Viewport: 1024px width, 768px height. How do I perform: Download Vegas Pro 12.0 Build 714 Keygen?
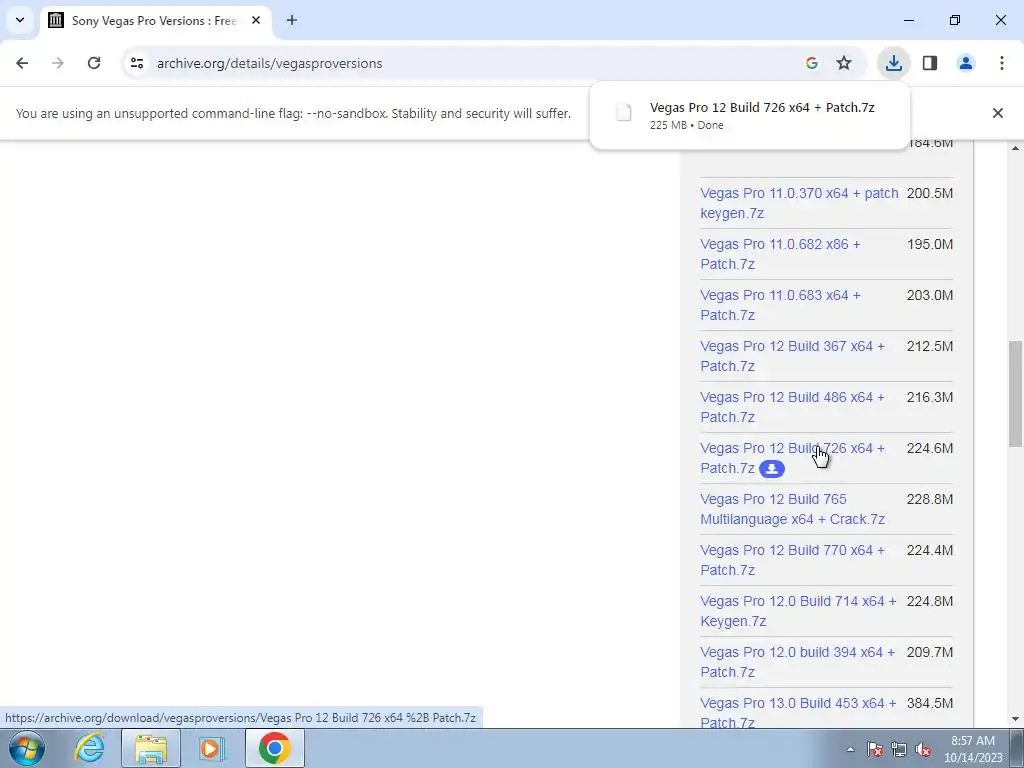click(x=798, y=611)
